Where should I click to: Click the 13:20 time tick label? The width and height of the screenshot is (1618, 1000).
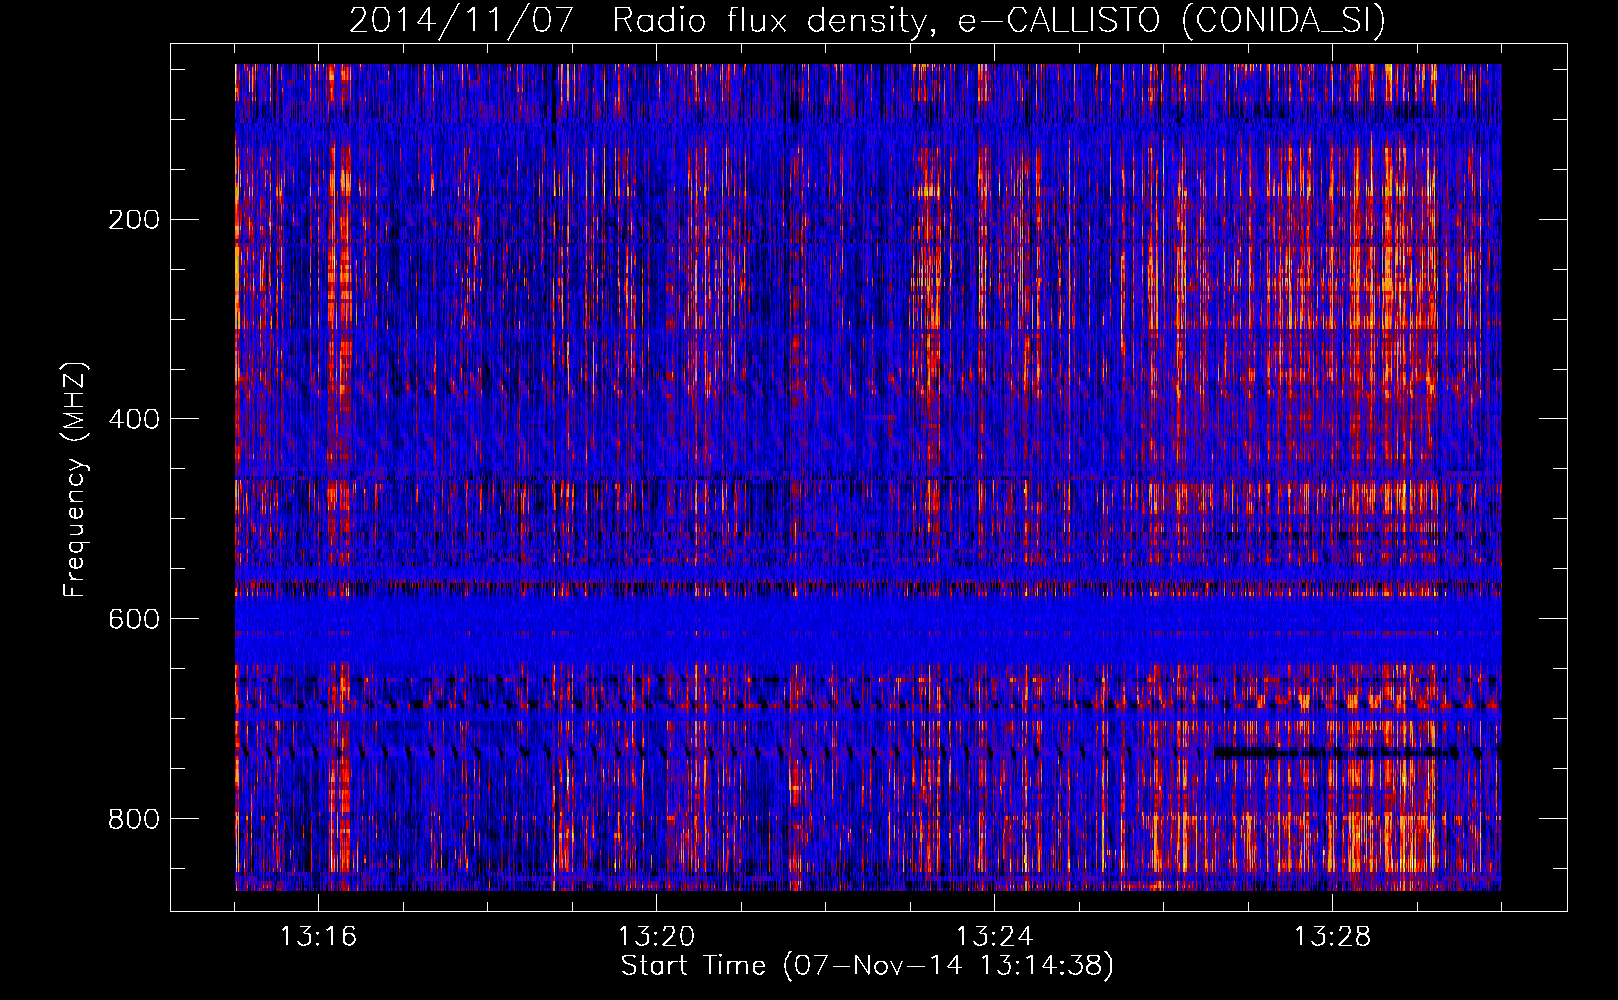(656, 936)
